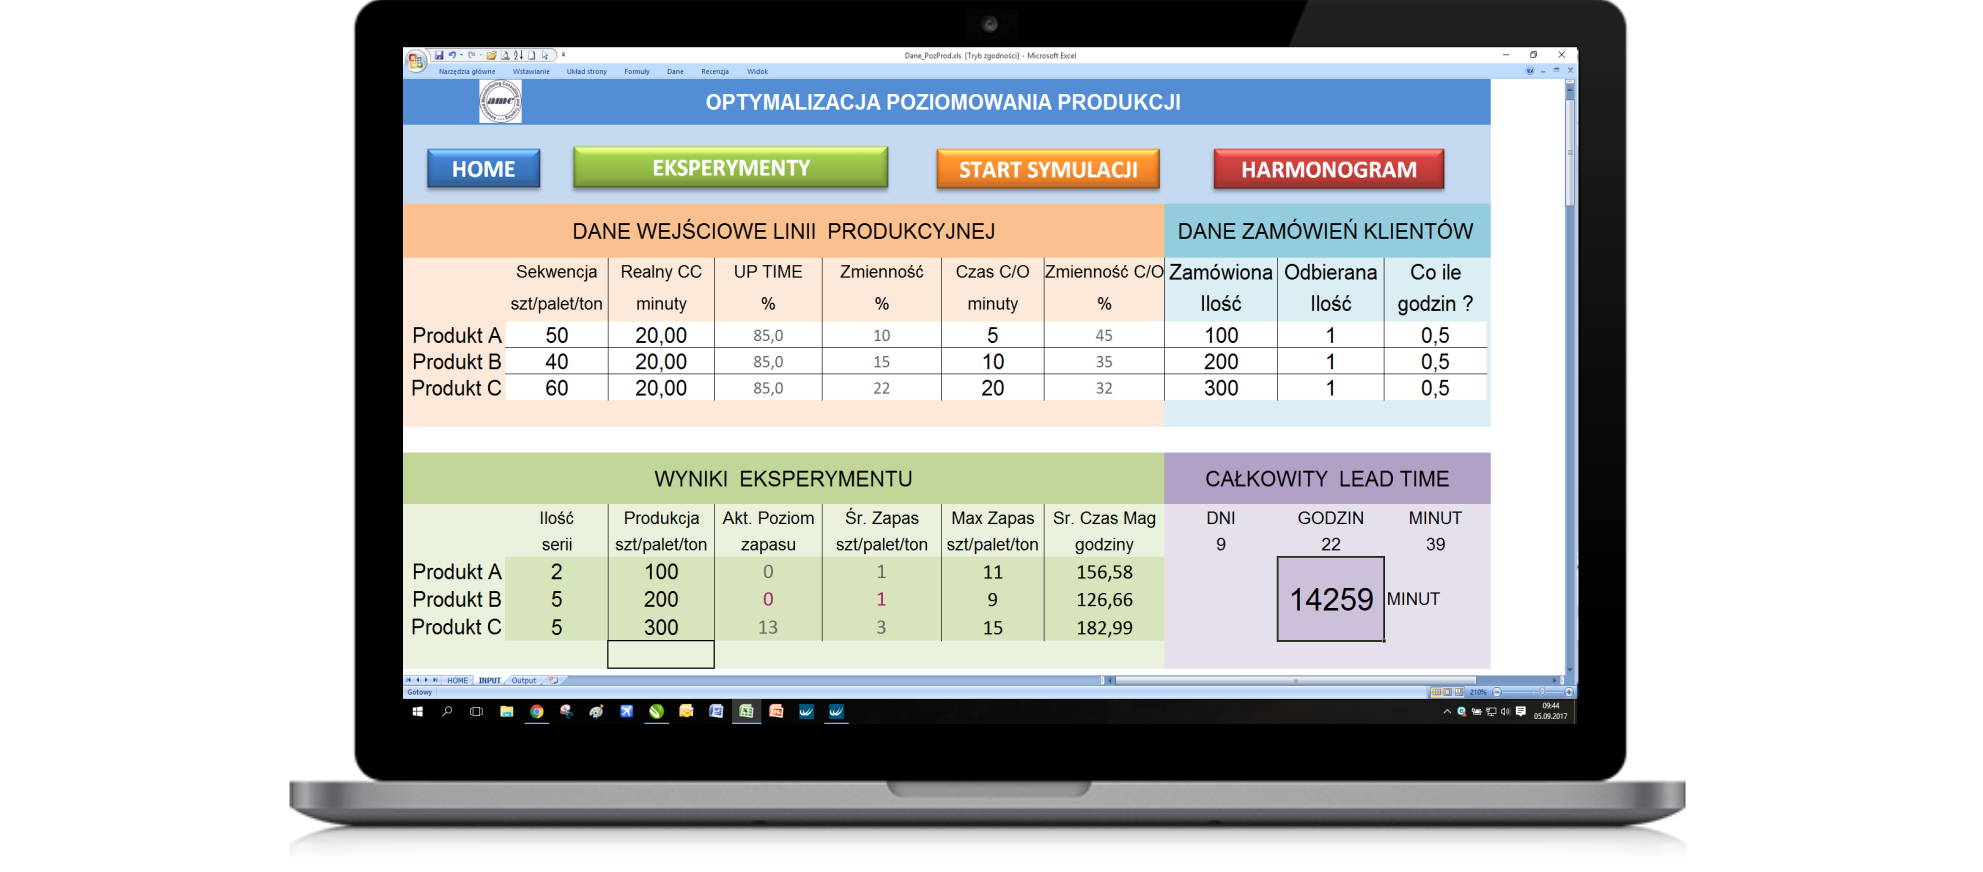Select Czas C/O cell 20 for Produkt C
Image resolution: width=1983 pixels, height=872 pixels.
[992, 388]
